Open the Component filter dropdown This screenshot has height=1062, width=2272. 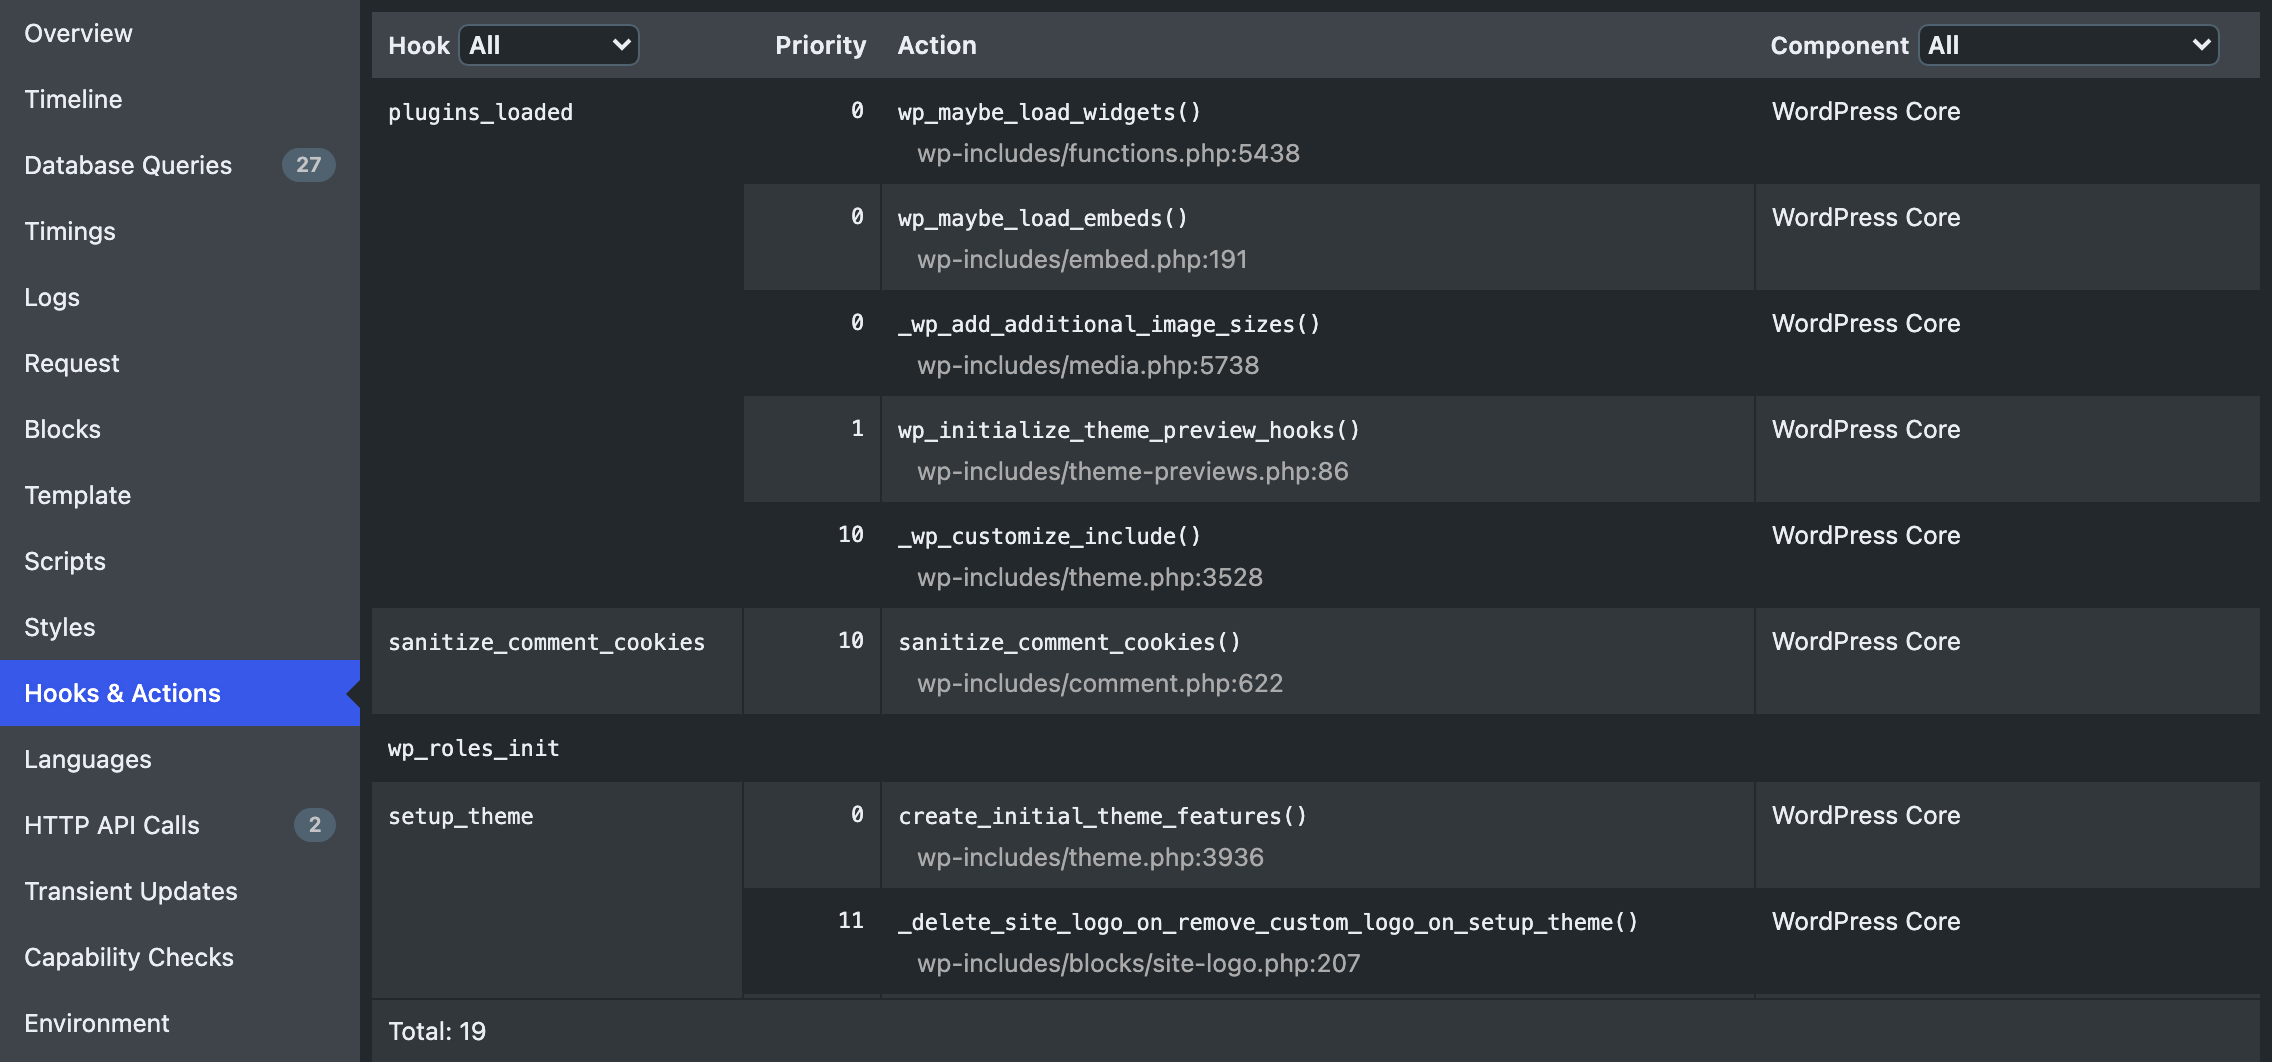point(2067,45)
